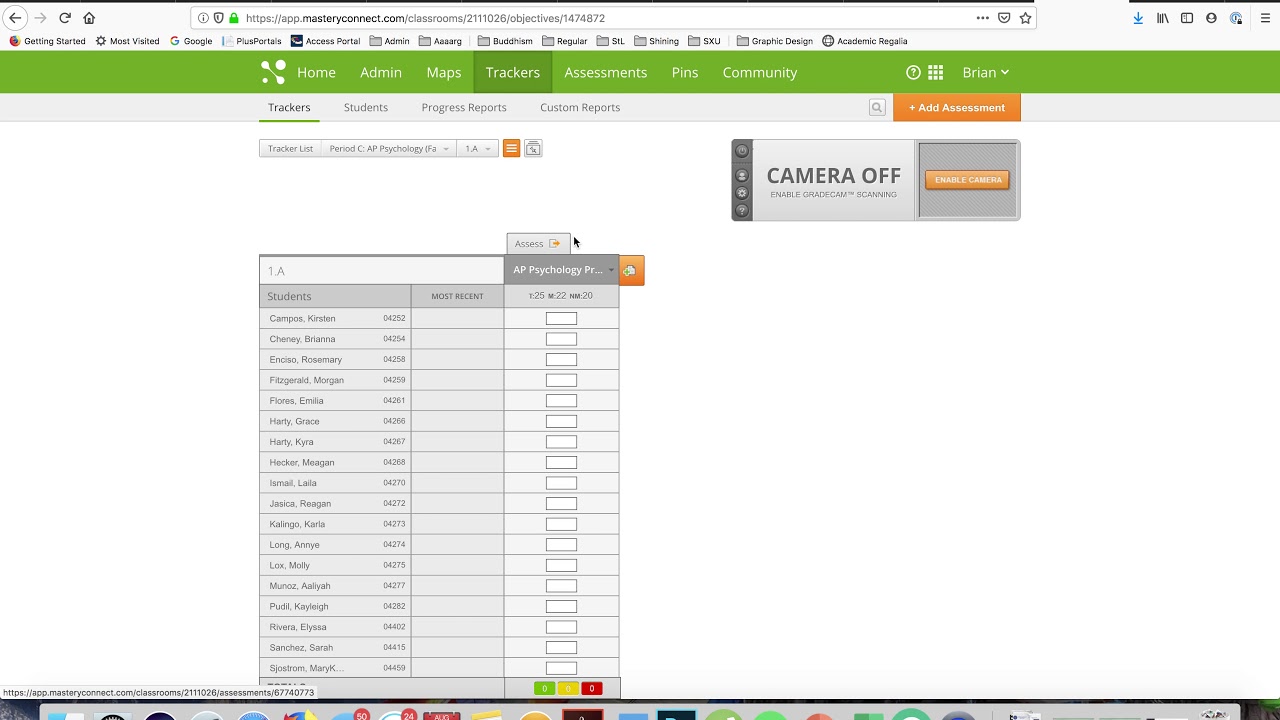Viewport: 1280px width, 720px height.
Task: Click the orange add assessment icon beside AP Psychology
Action: [x=630, y=270]
